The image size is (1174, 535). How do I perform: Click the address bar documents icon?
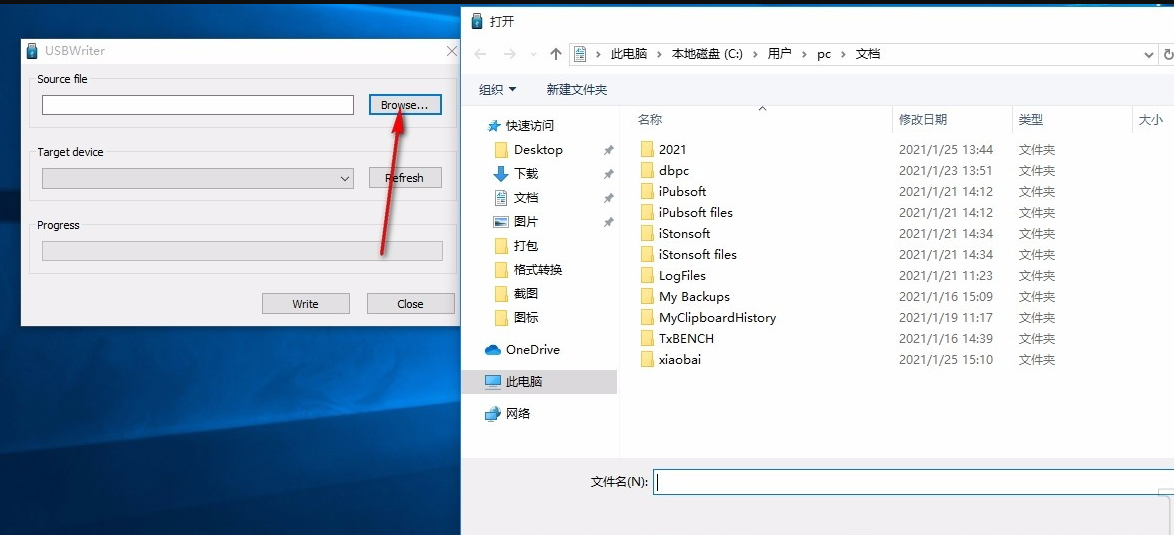[580, 54]
